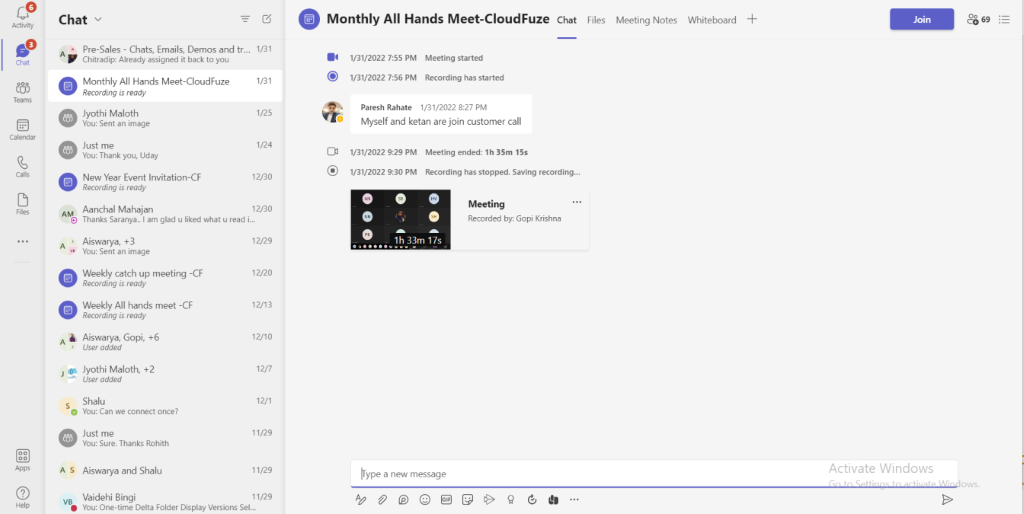Switch to the Chat tab

coord(566,20)
